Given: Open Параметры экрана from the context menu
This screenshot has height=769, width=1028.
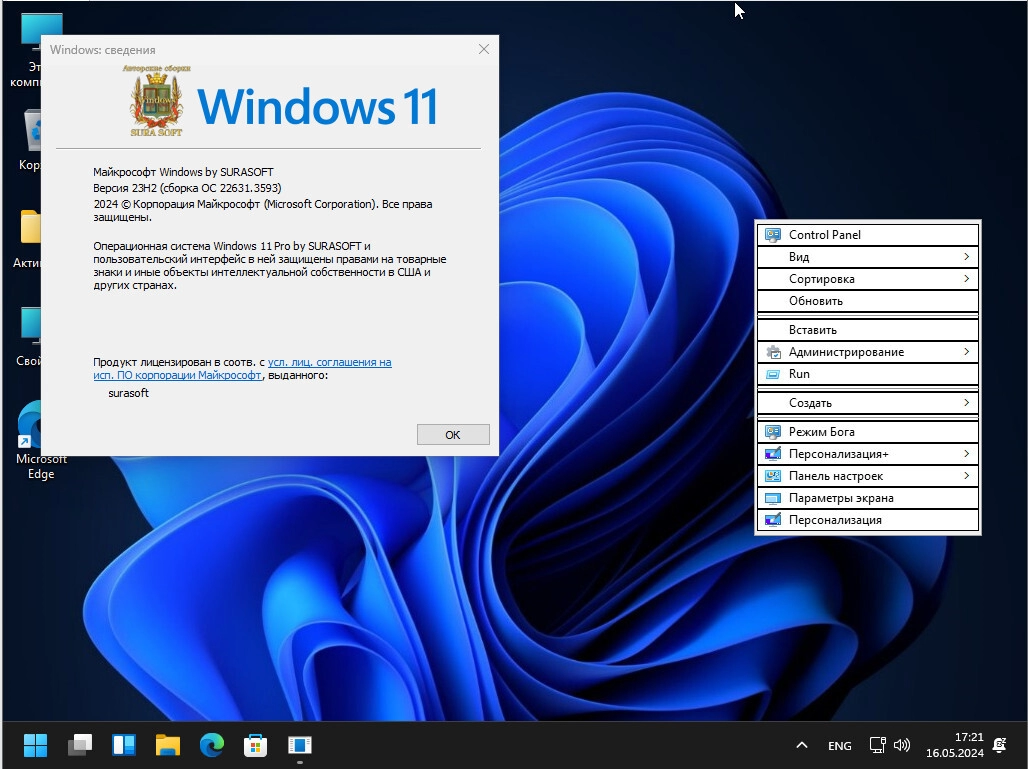Looking at the screenshot, I should [867, 498].
